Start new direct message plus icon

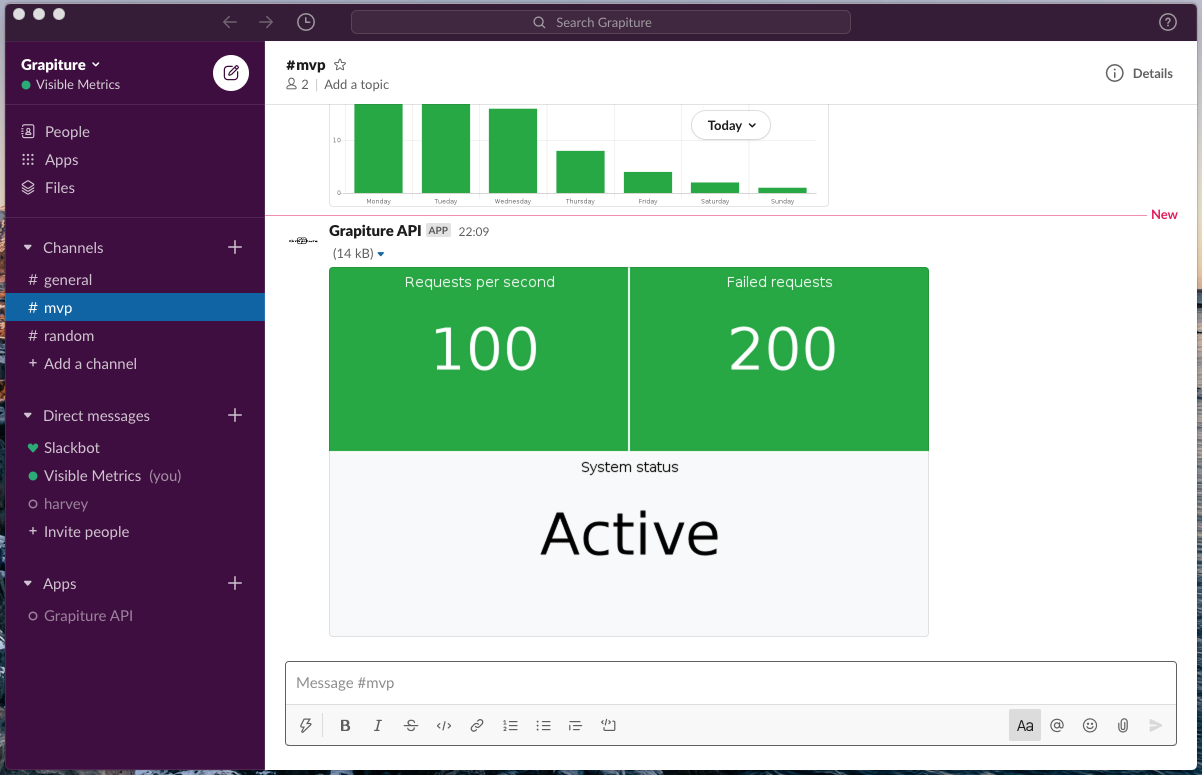click(x=235, y=415)
